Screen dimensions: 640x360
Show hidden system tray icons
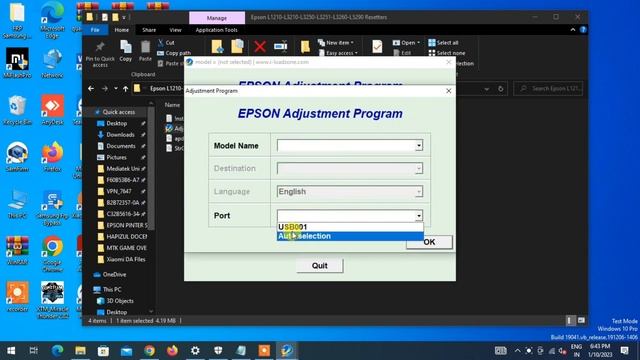click(517, 351)
